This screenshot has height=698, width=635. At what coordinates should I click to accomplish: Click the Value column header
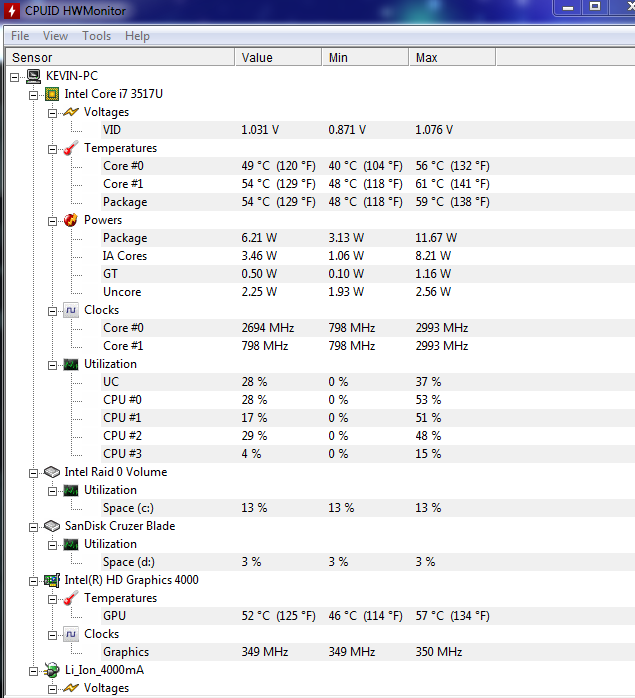click(x=278, y=57)
